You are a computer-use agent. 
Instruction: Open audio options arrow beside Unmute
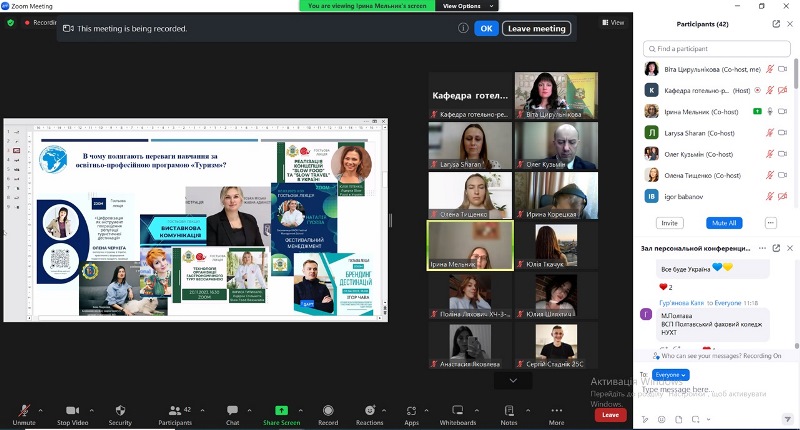(x=40, y=410)
